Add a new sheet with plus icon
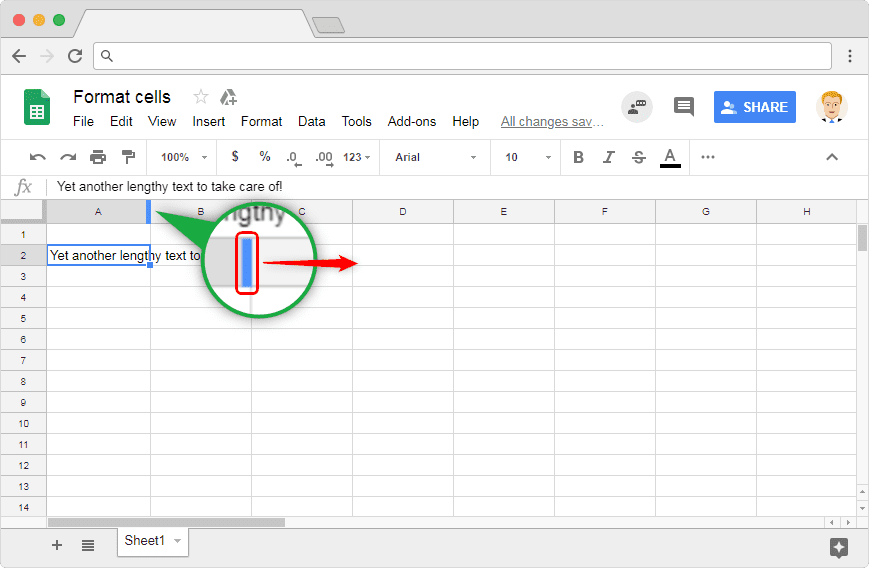Screen dimensions: 869x568 coord(57,545)
